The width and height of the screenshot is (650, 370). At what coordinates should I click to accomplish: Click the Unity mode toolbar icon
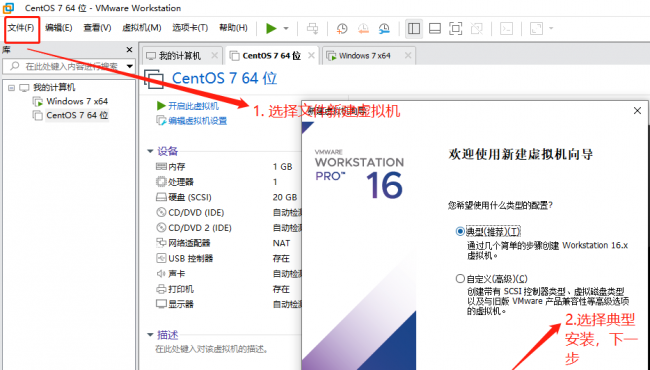(477, 28)
